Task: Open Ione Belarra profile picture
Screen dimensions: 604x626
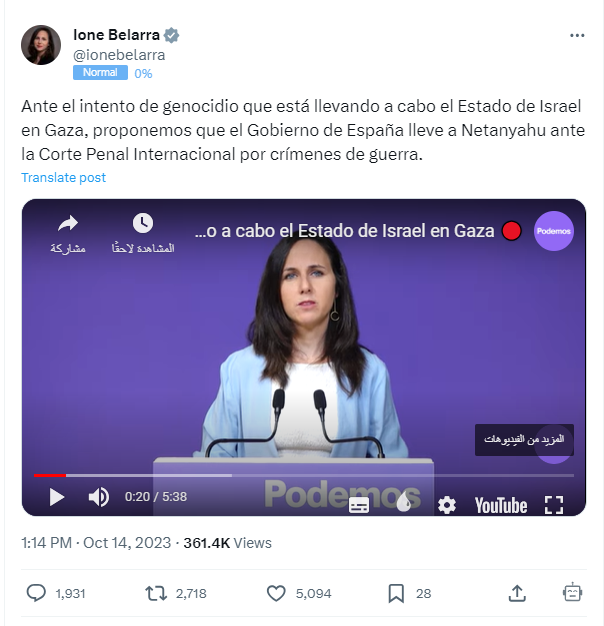Action: tap(41, 45)
